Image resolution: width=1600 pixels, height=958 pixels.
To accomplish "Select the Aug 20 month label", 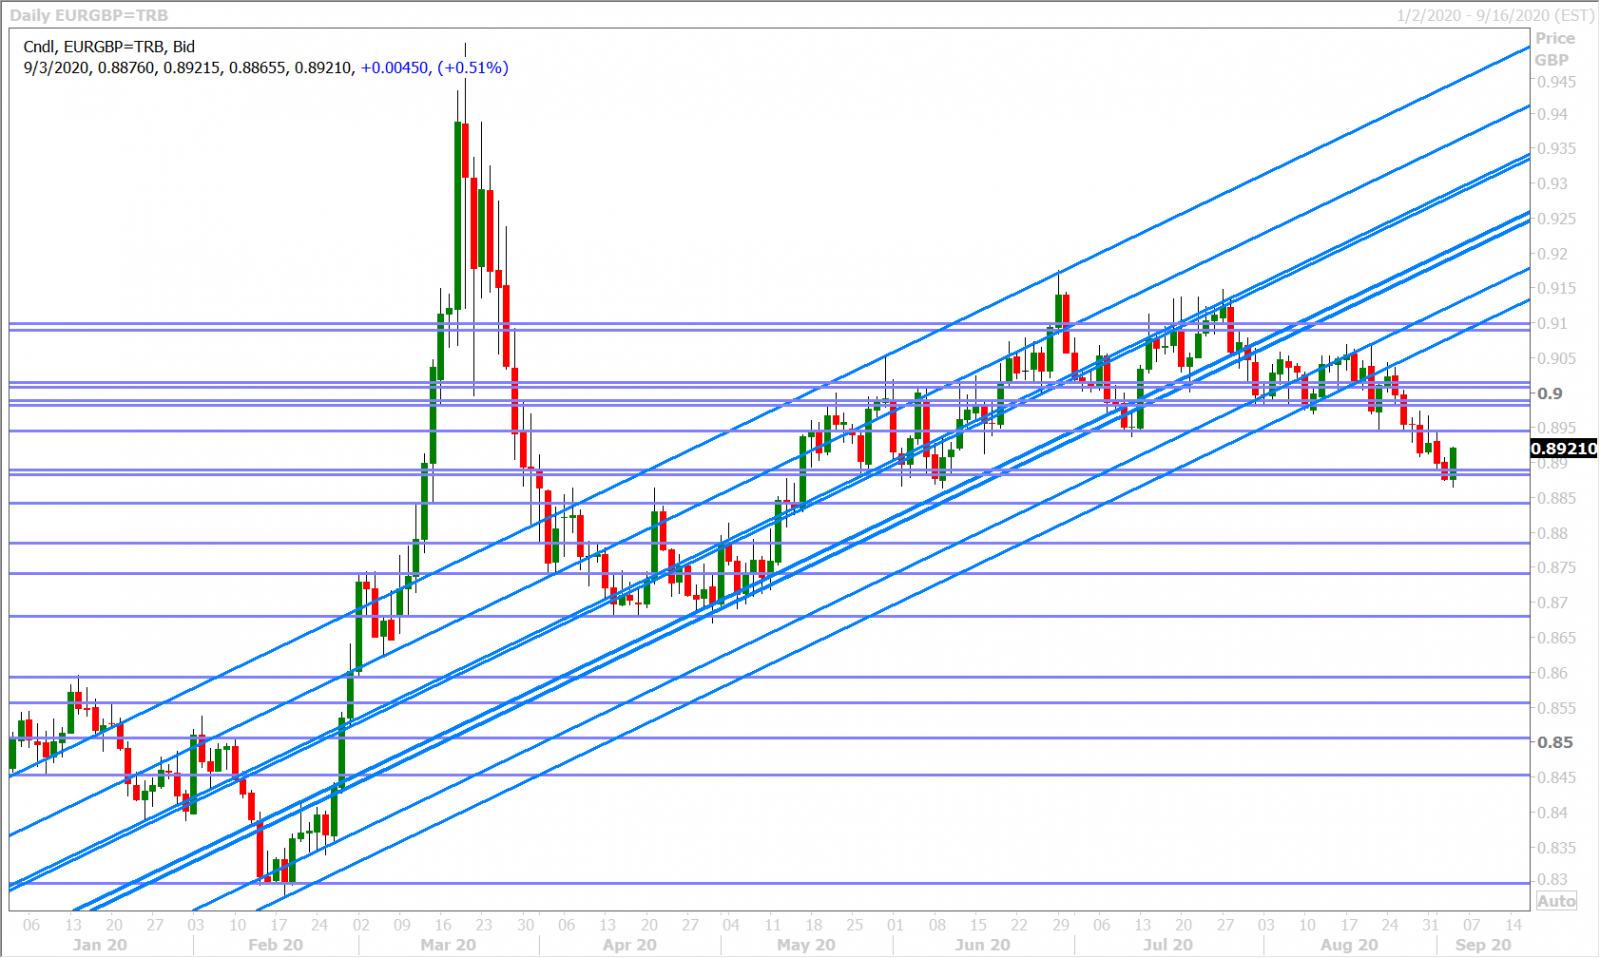I will click(1349, 945).
